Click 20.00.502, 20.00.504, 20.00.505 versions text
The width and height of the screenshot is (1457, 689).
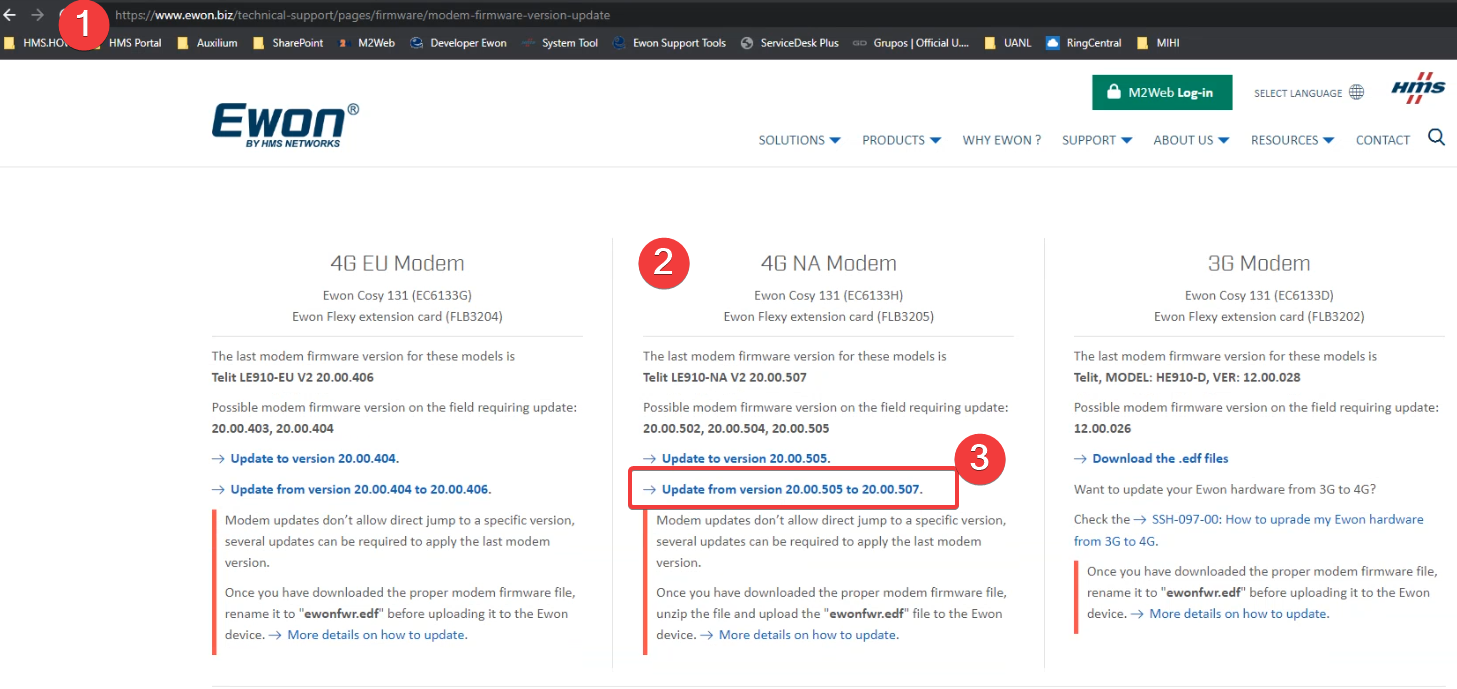(736, 428)
